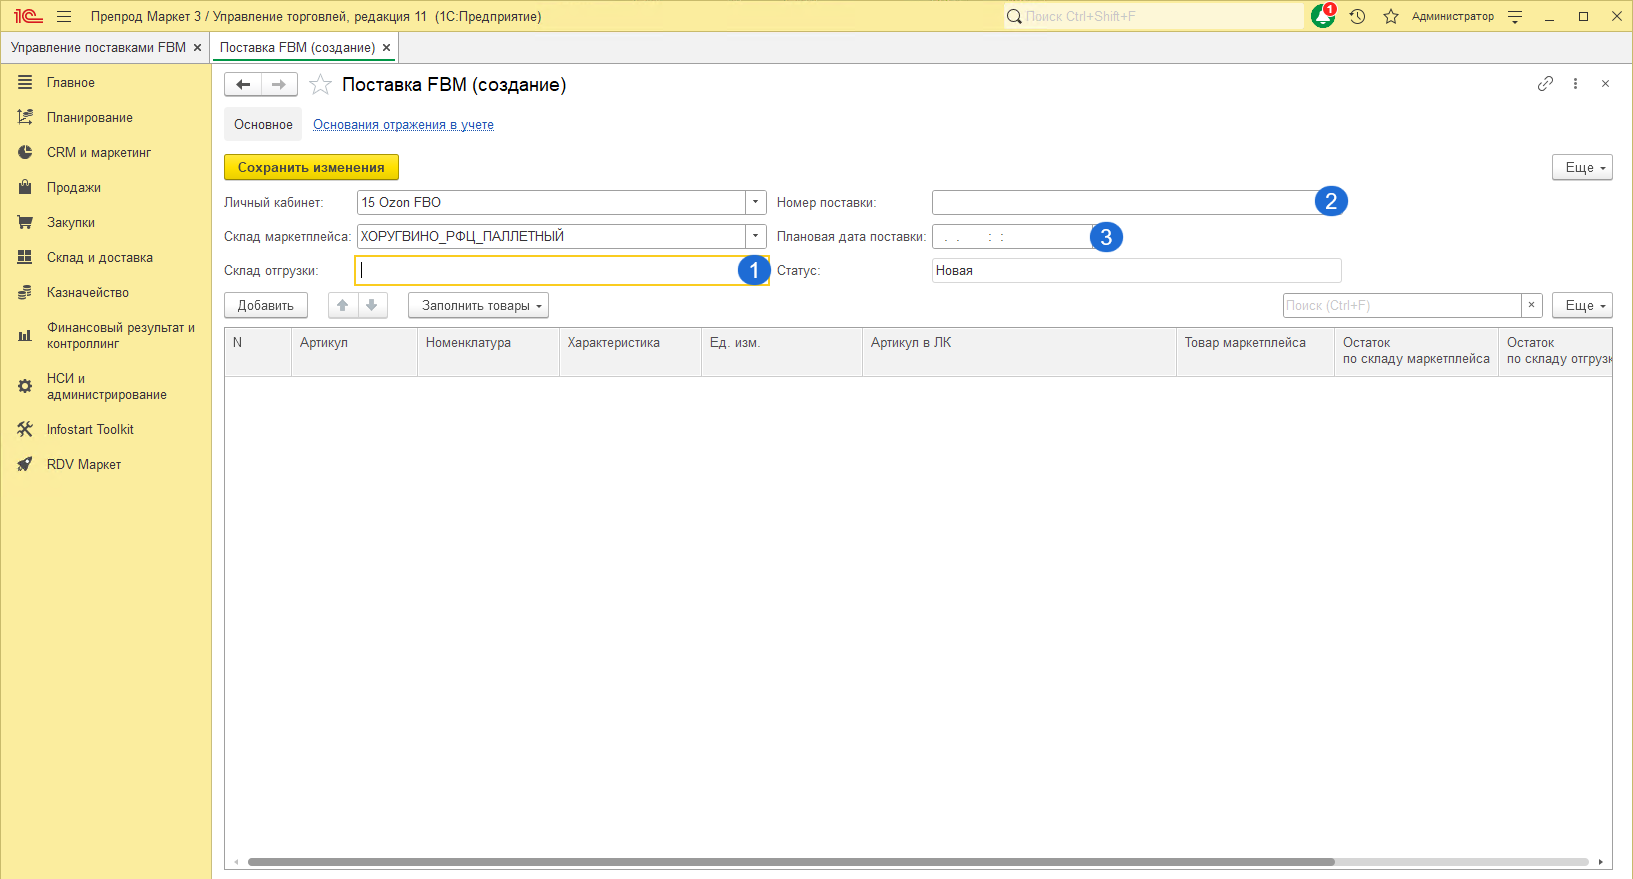1633x879 pixels.
Task: Click the Сохранить изменения button
Action: (x=311, y=167)
